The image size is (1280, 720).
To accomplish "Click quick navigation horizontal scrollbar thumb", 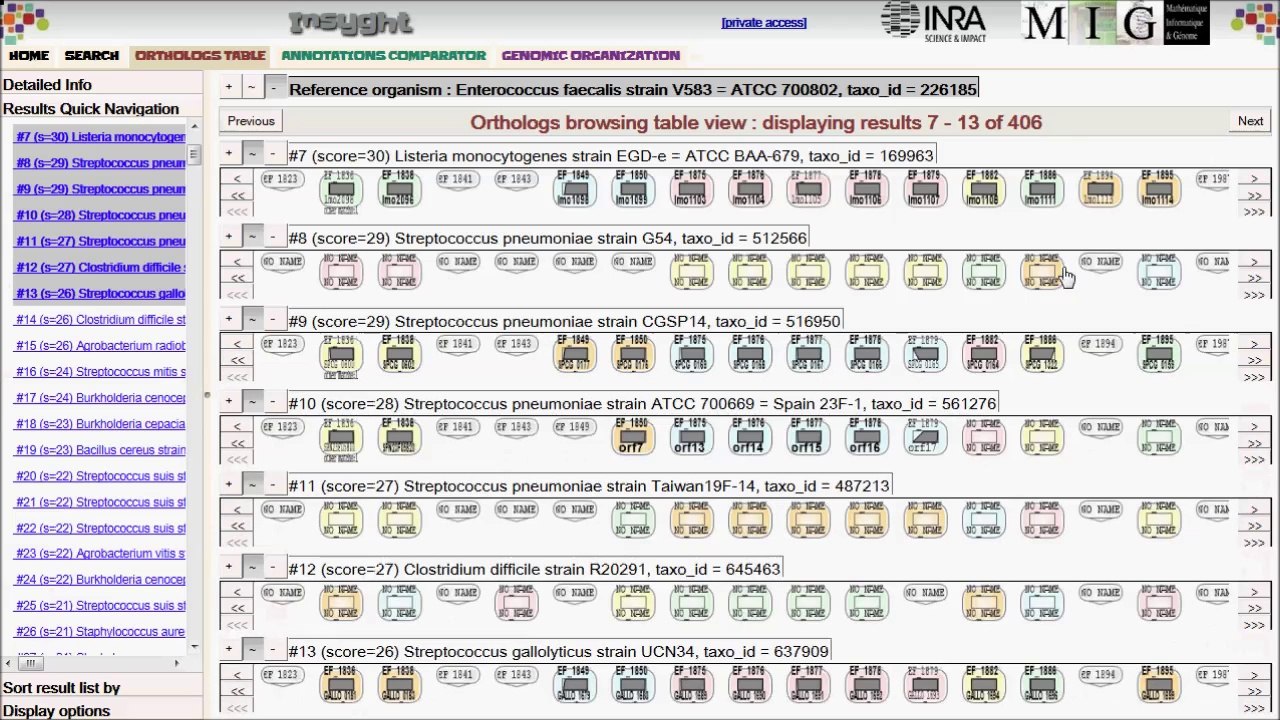I will [30, 663].
